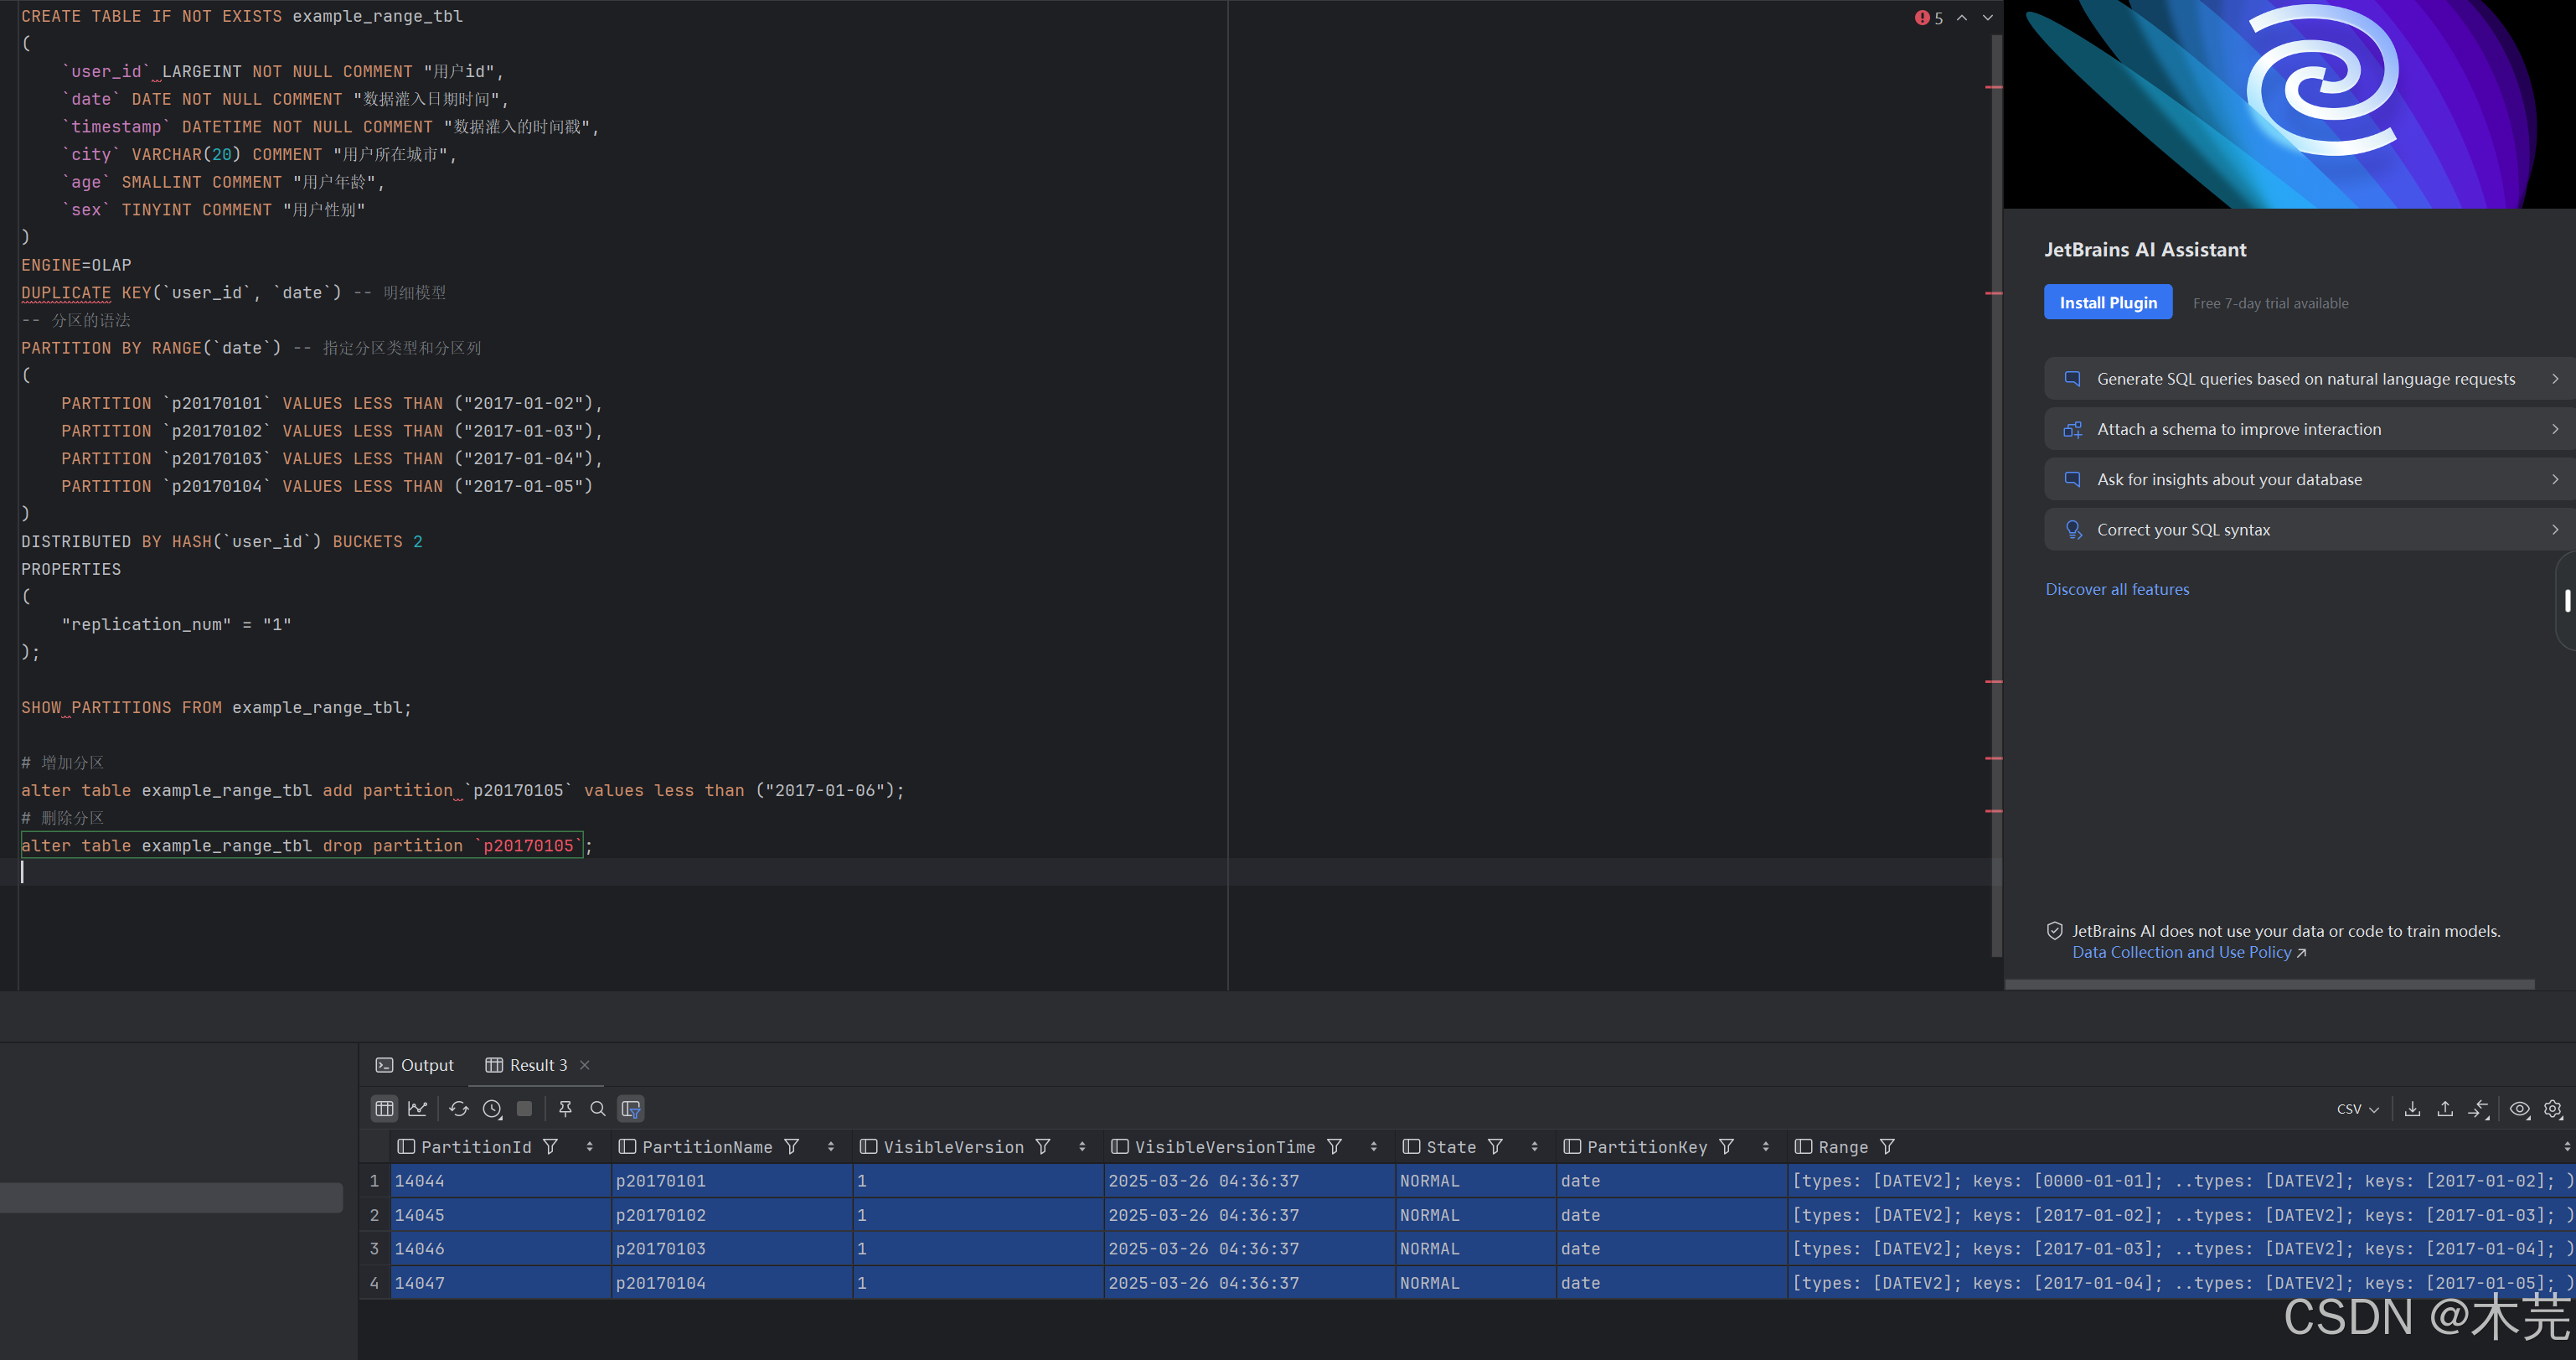Jump to next highlighted error arrow
Image resolution: width=2576 pixels, height=1360 pixels.
click(1988, 17)
